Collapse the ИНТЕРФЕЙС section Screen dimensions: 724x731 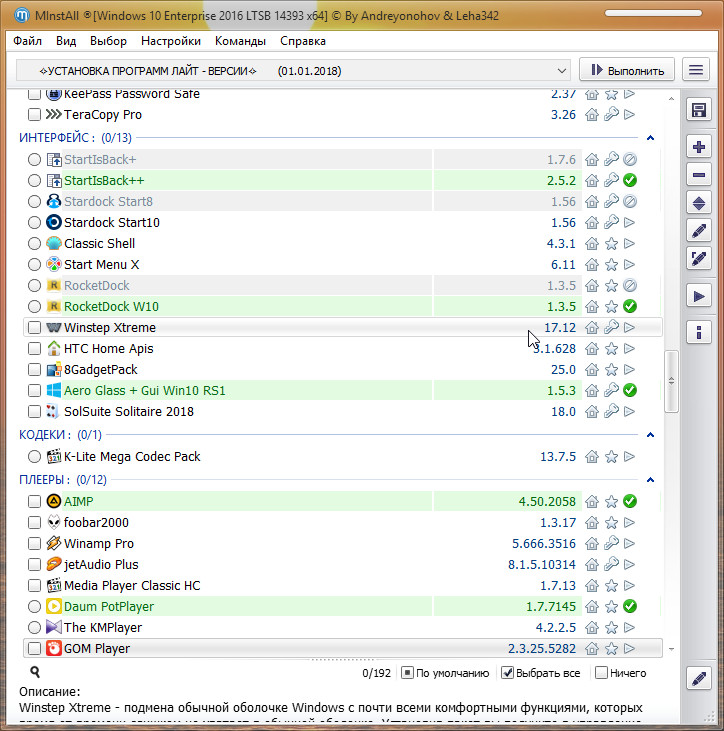pos(650,138)
